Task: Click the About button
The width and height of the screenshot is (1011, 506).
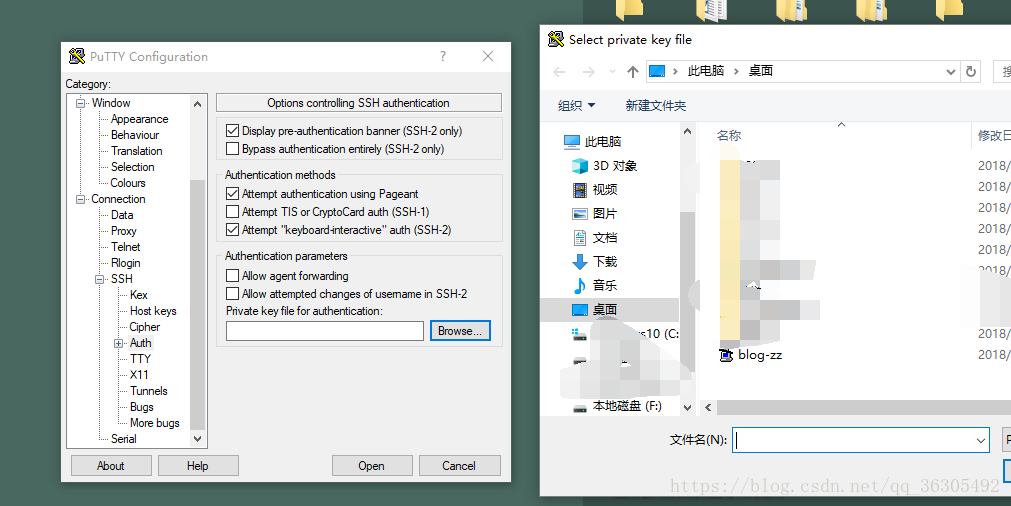Action: 111,465
